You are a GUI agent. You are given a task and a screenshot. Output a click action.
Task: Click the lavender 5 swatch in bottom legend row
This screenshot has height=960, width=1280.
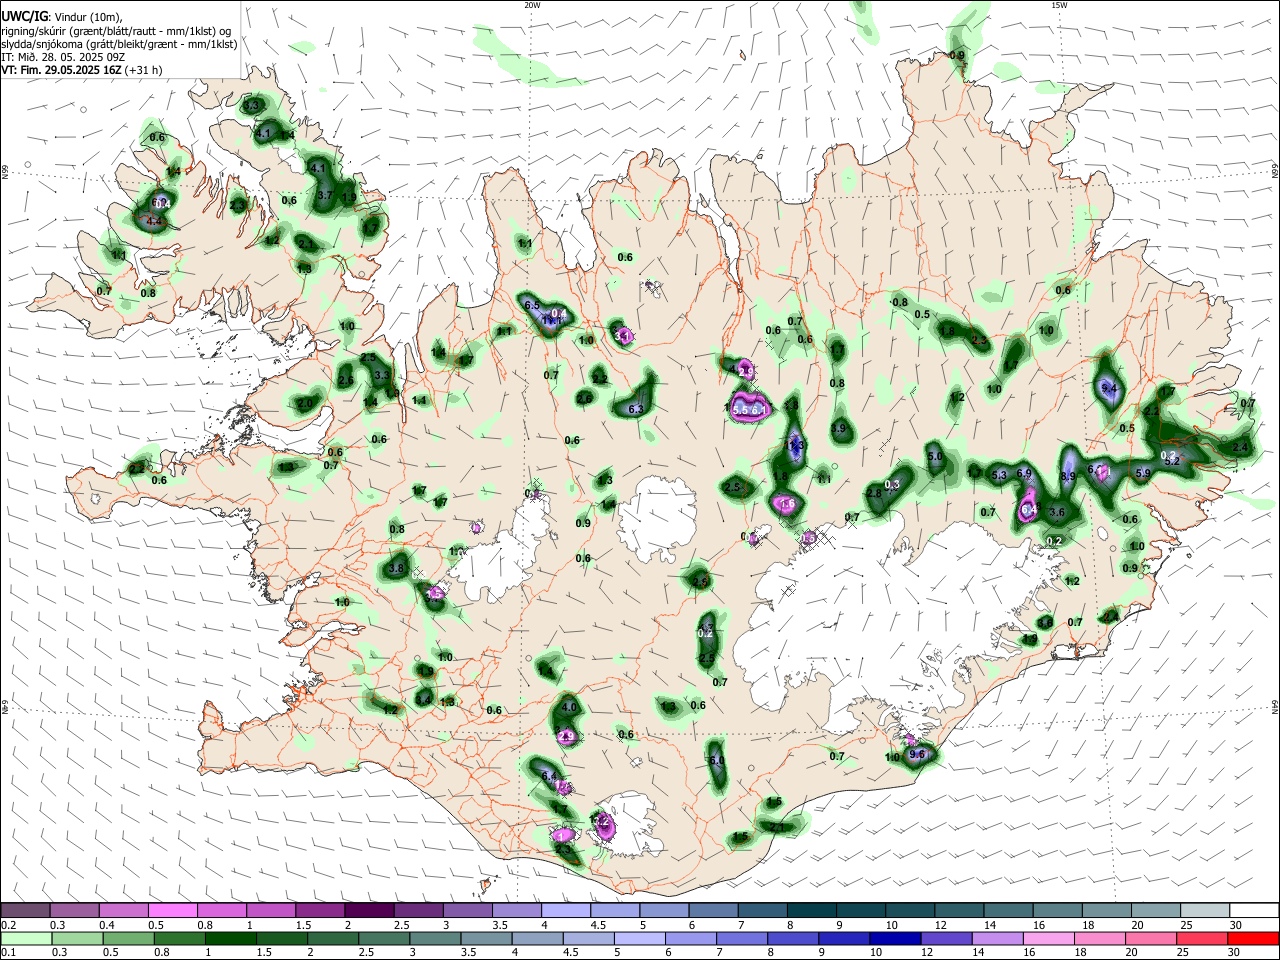(638, 938)
